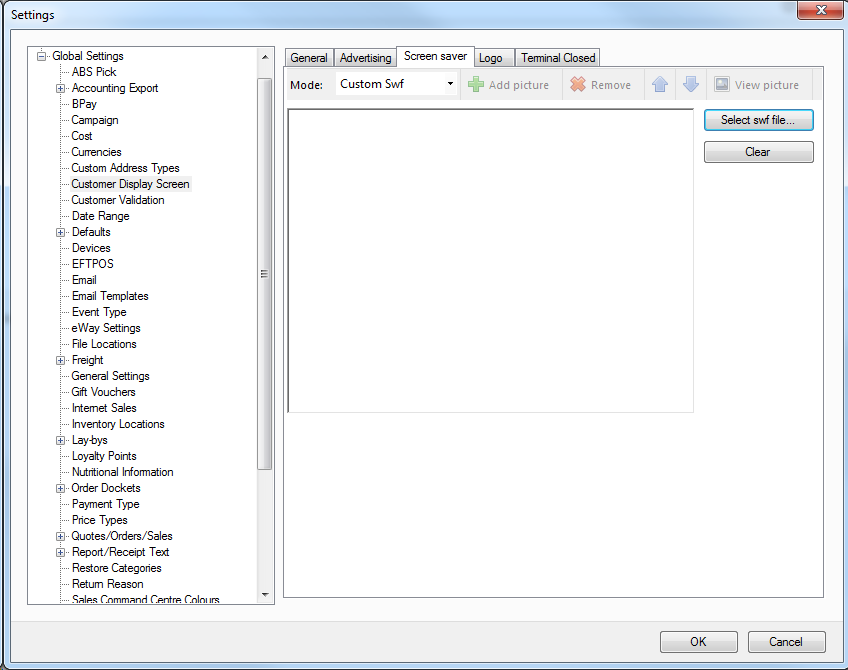Select Email Templates in the settings tree
The image size is (848, 670).
click(110, 296)
